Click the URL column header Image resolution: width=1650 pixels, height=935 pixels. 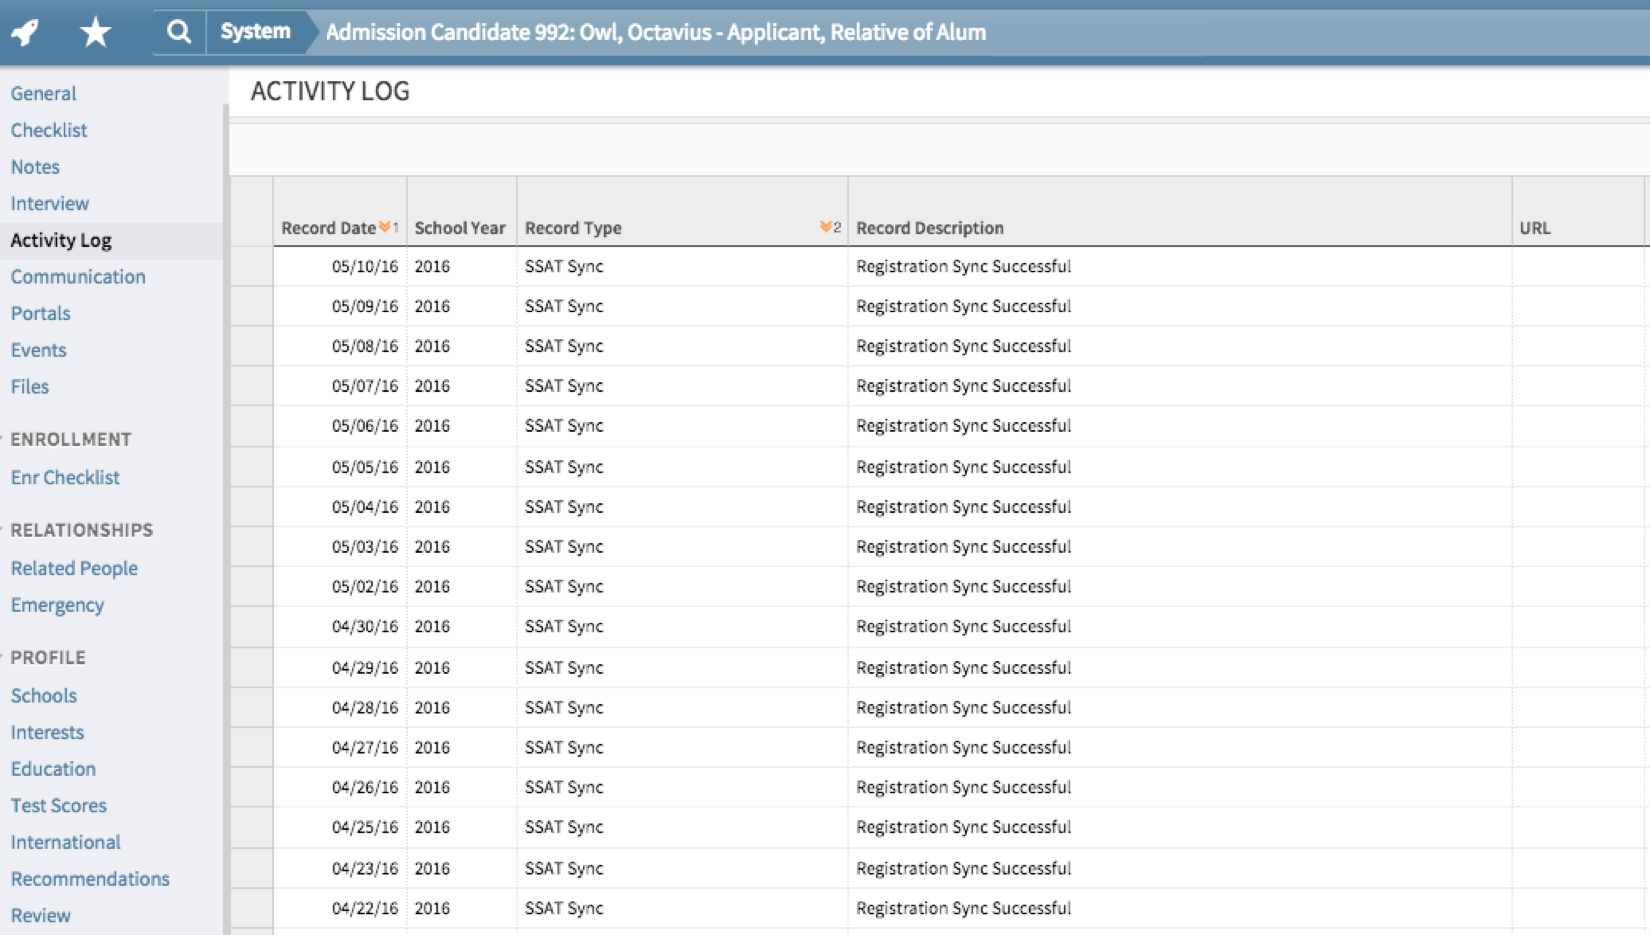point(1535,228)
